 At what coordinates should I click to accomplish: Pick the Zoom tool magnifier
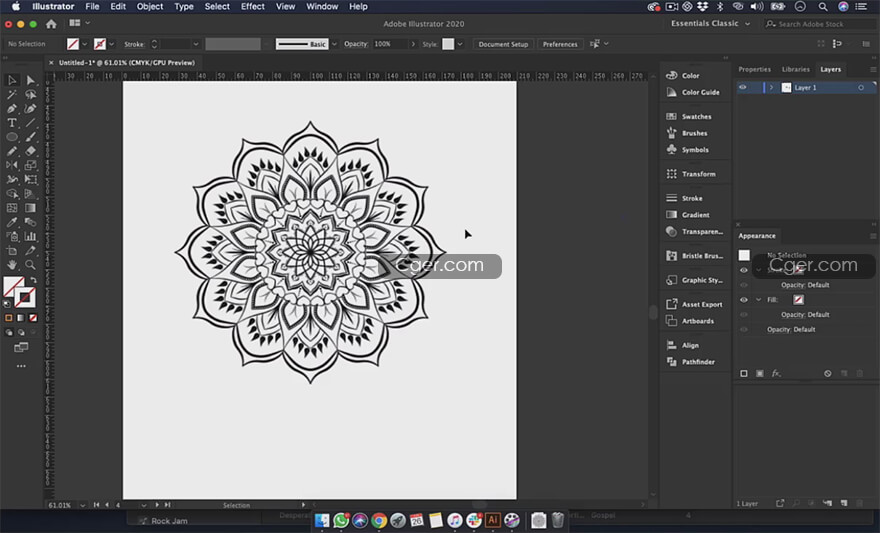[30, 265]
